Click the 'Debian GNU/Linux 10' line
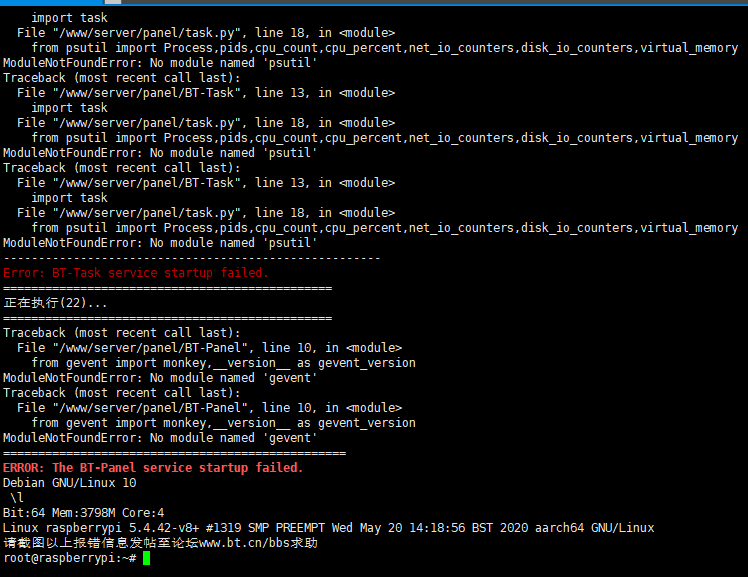The height and width of the screenshot is (577, 748). (70, 483)
